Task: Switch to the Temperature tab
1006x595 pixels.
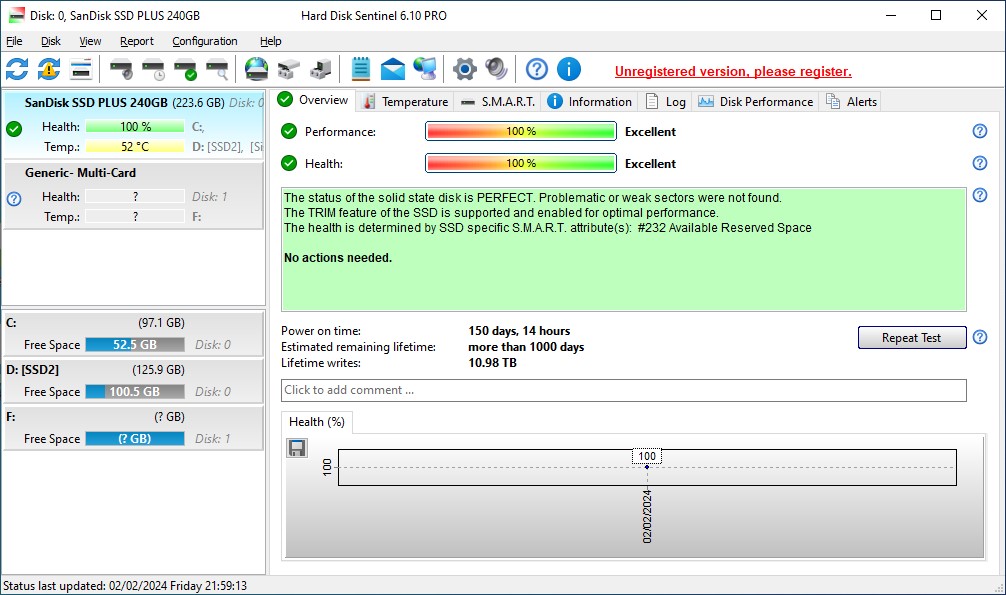Action: 405,101
